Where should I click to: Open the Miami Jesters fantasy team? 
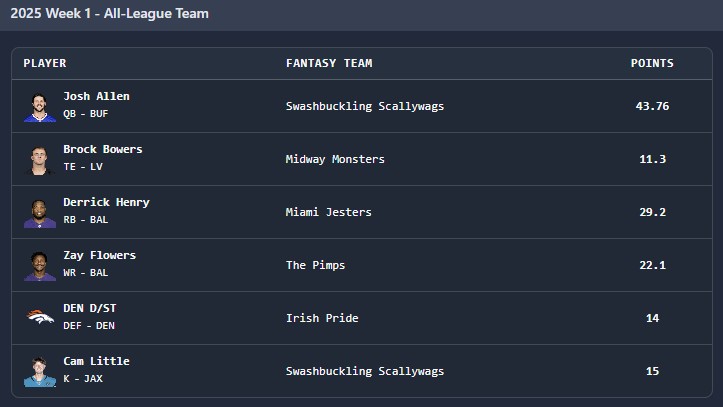coord(328,212)
